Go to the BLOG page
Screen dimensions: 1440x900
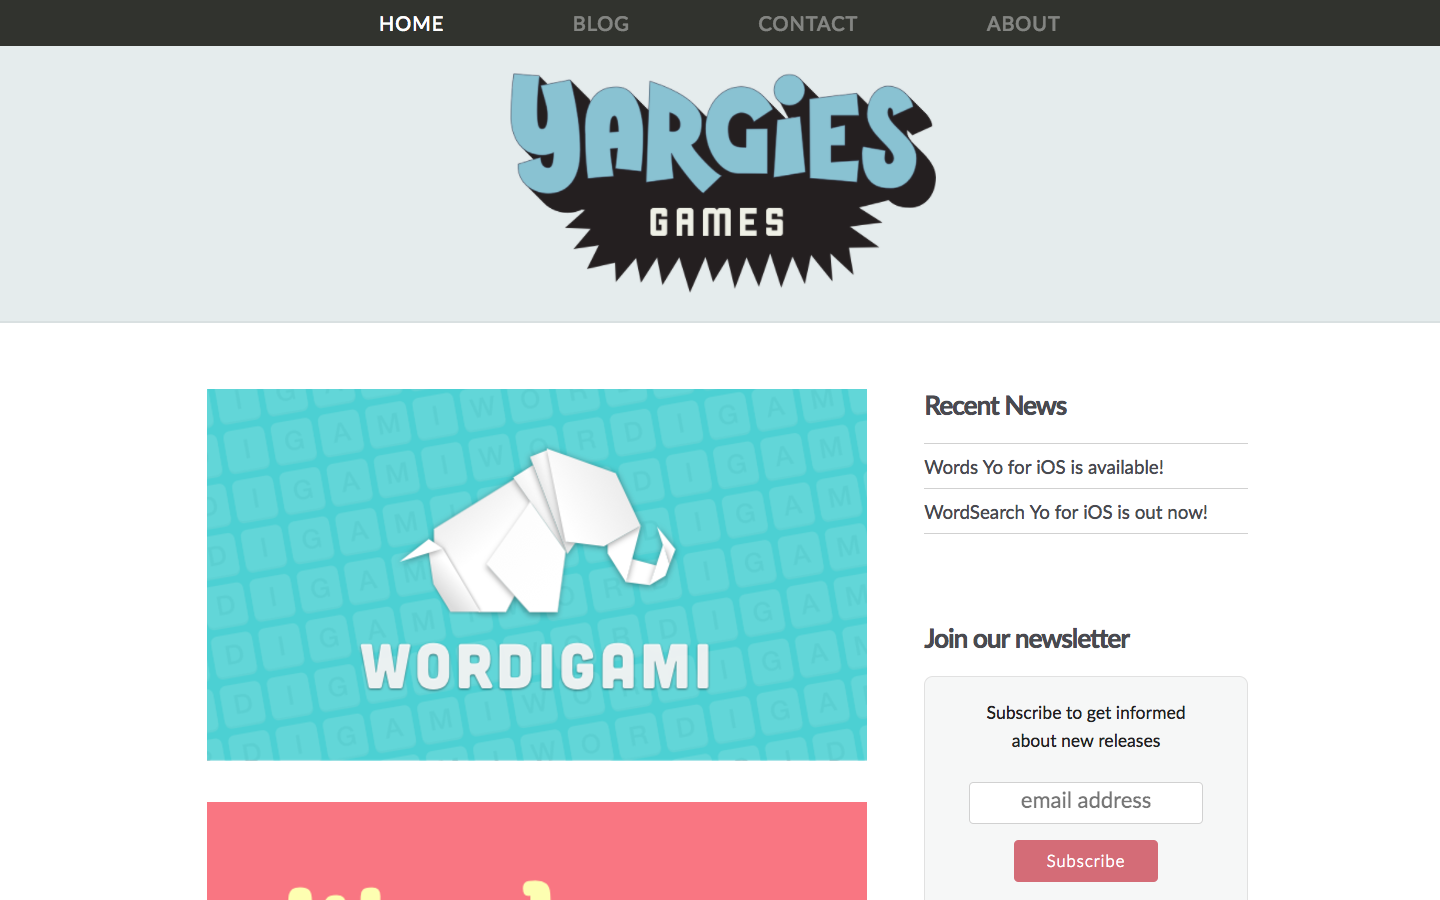600,23
